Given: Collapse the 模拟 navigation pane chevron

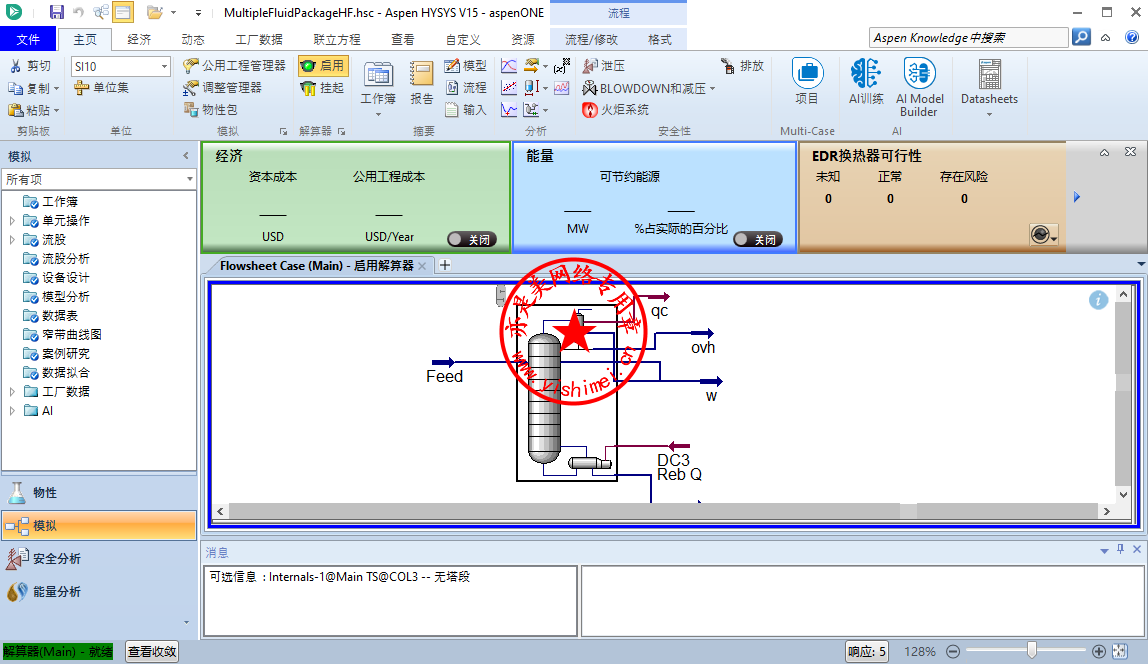Looking at the screenshot, I should pos(186,156).
